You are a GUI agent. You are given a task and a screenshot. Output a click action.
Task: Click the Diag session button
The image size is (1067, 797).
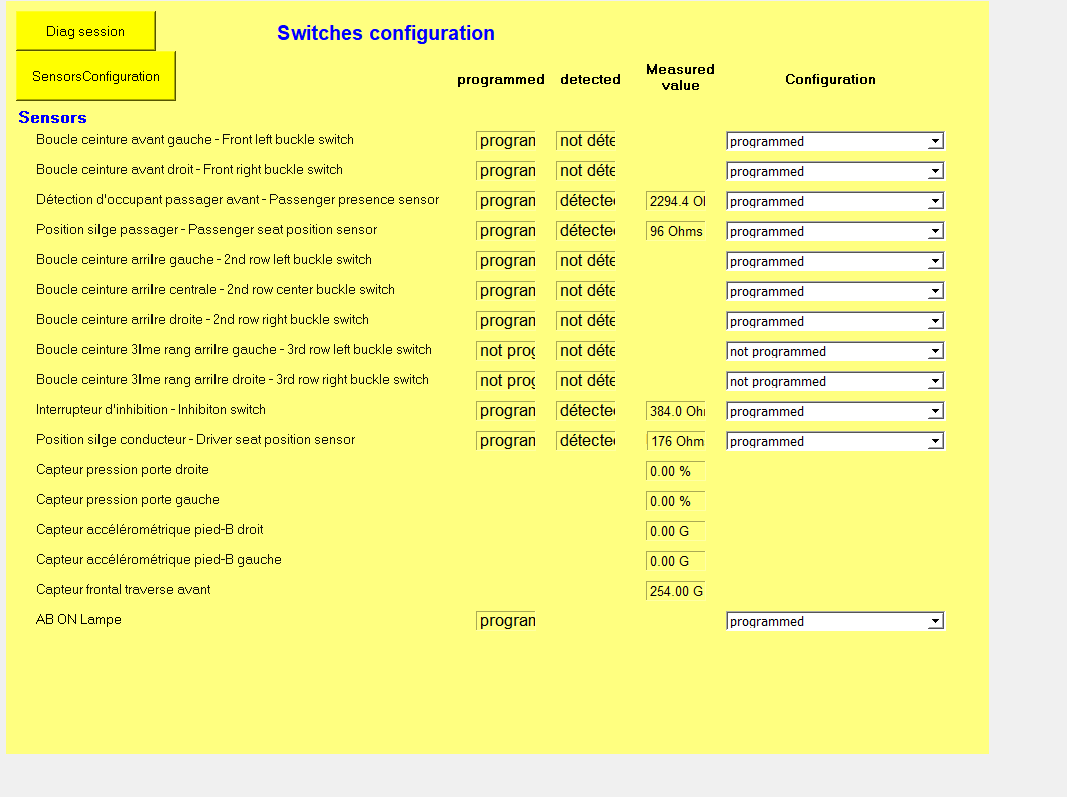click(86, 31)
